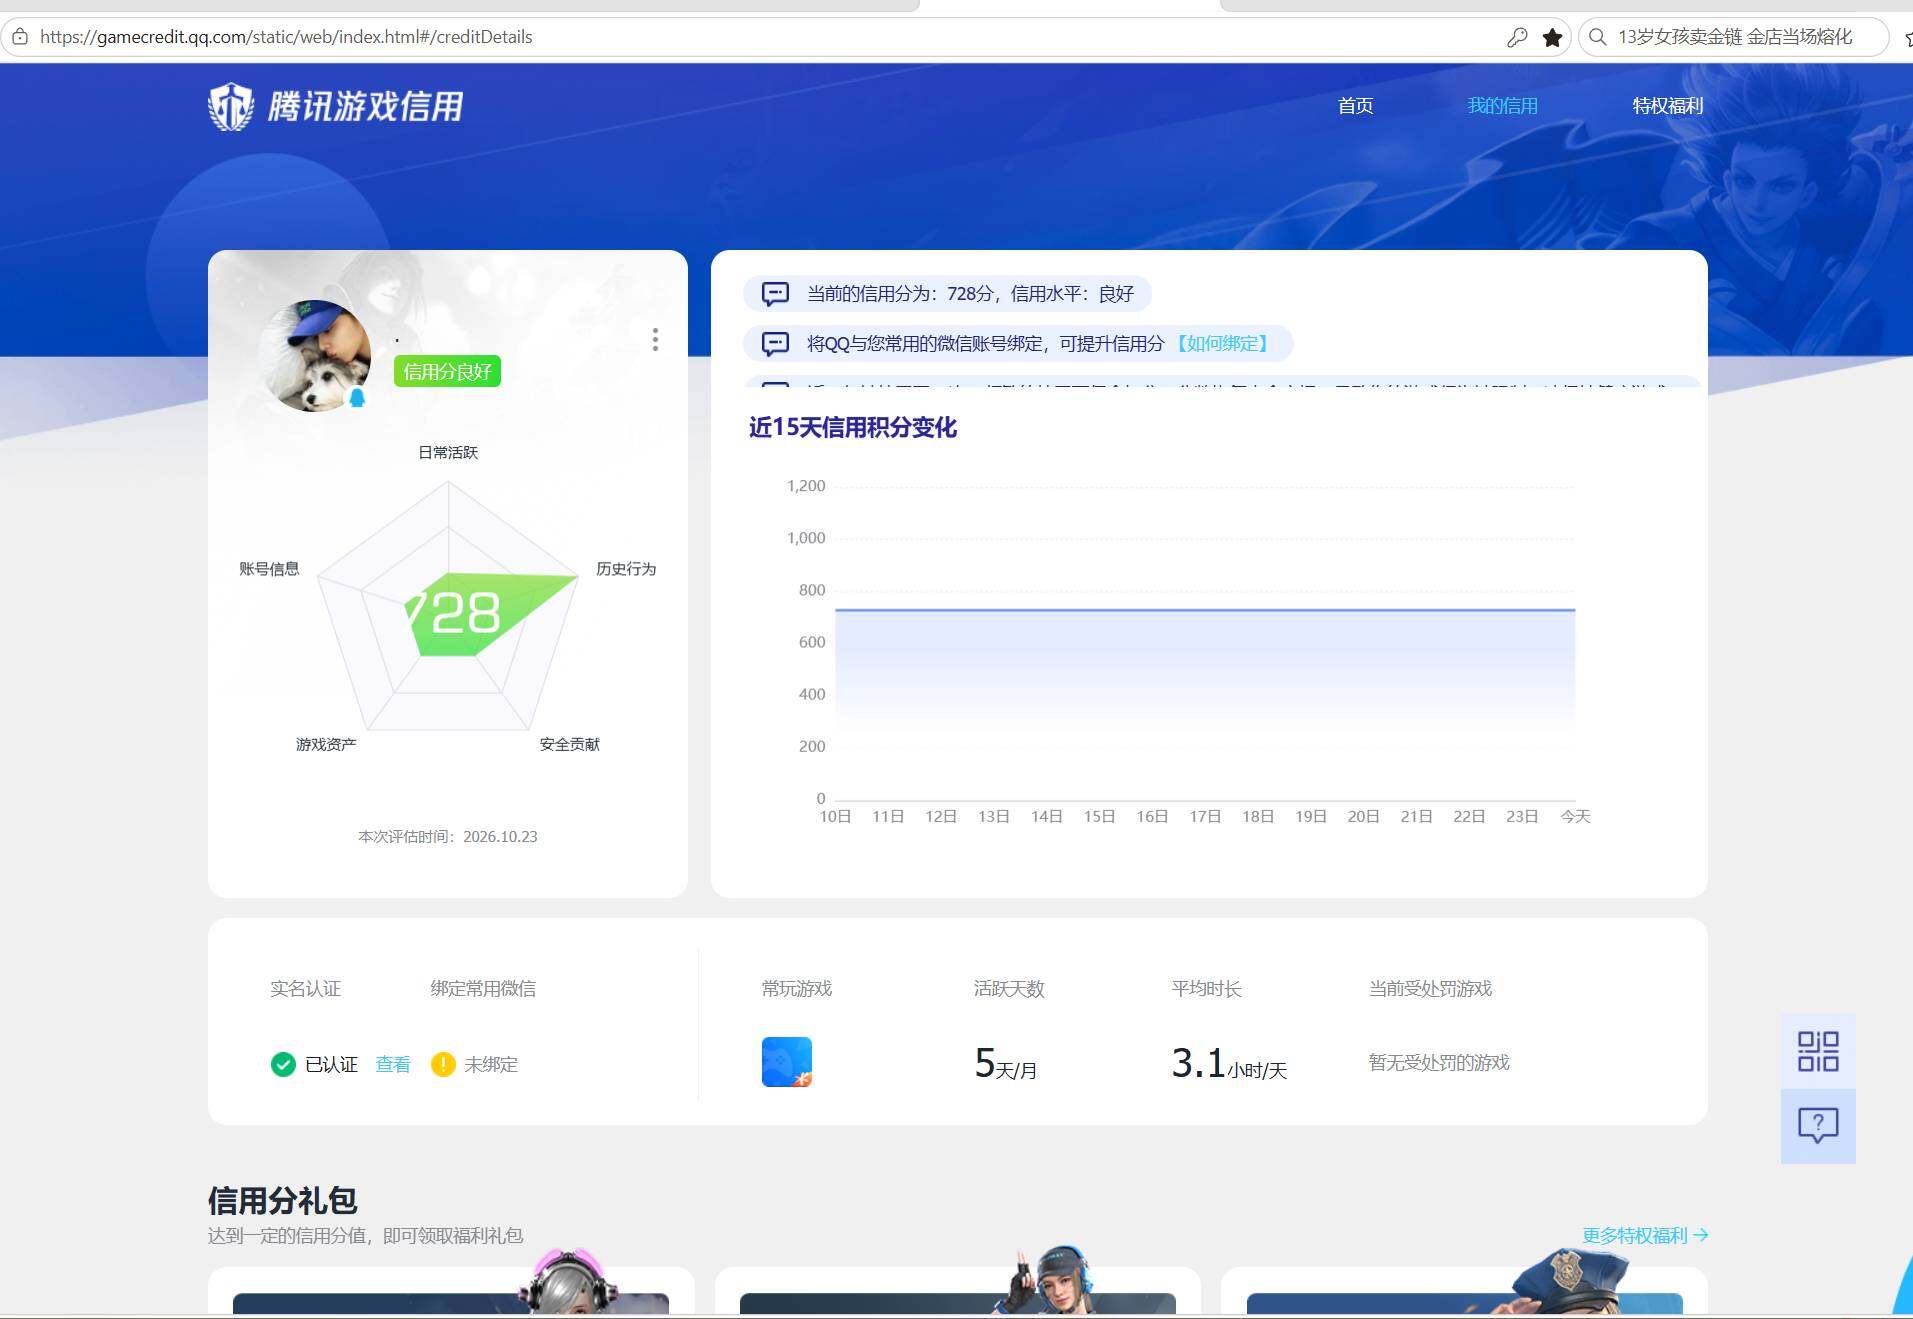
Task: Click the user profile avatar picture
Action: [x=314, y=355]
